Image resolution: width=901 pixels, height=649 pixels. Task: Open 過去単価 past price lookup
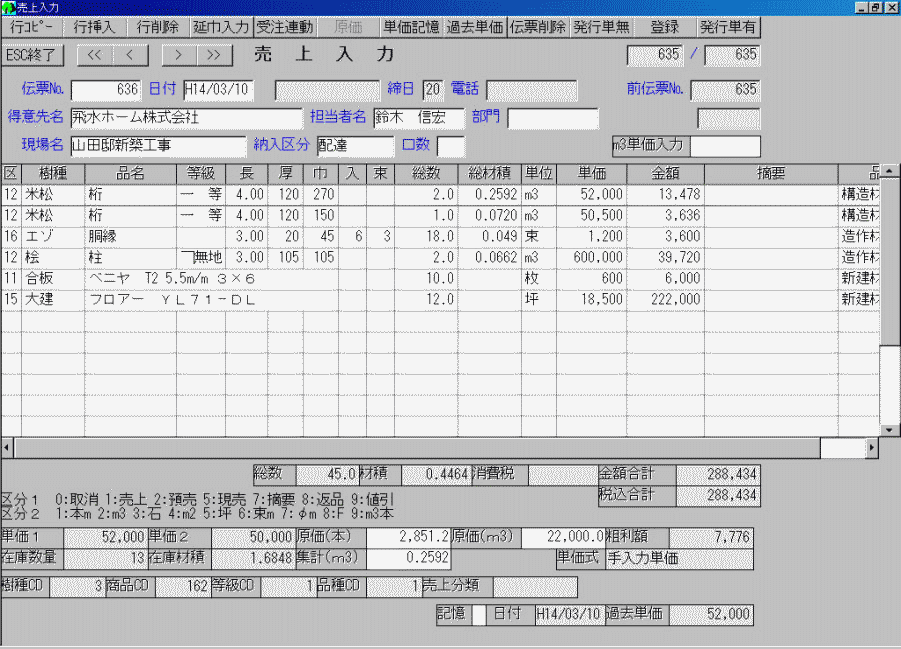click(475, 27)
